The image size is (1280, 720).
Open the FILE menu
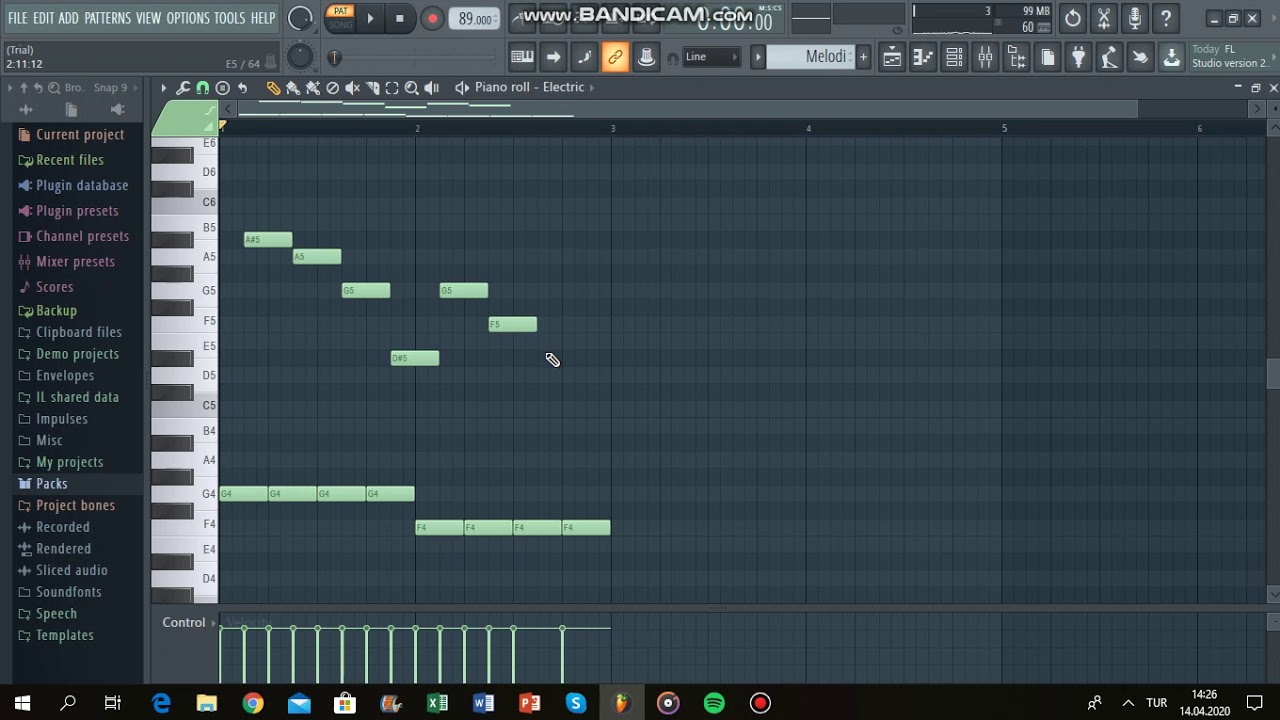click(x=17, y=18)
